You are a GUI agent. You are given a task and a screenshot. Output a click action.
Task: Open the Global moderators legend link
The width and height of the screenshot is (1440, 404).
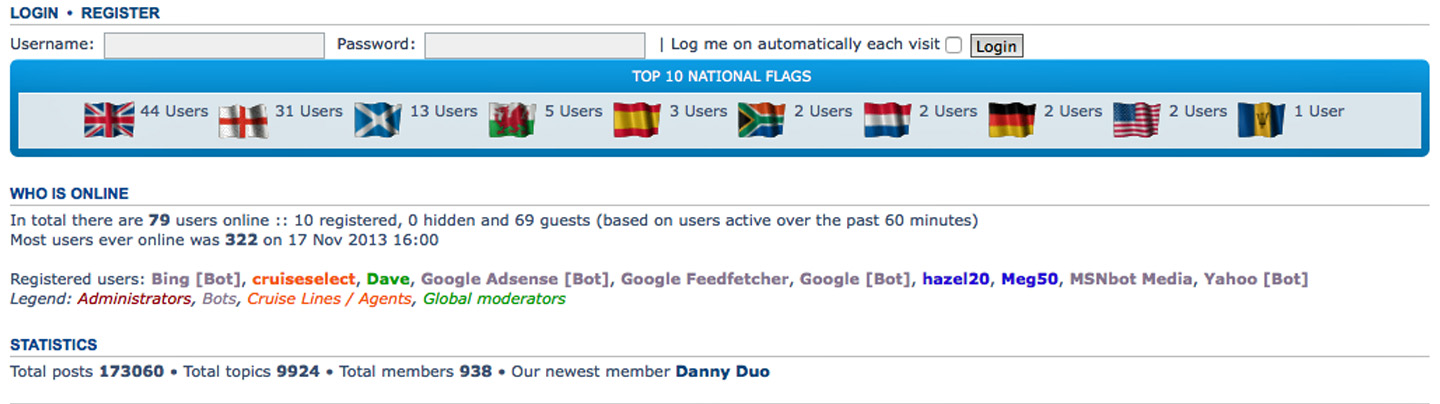(494, 299)
